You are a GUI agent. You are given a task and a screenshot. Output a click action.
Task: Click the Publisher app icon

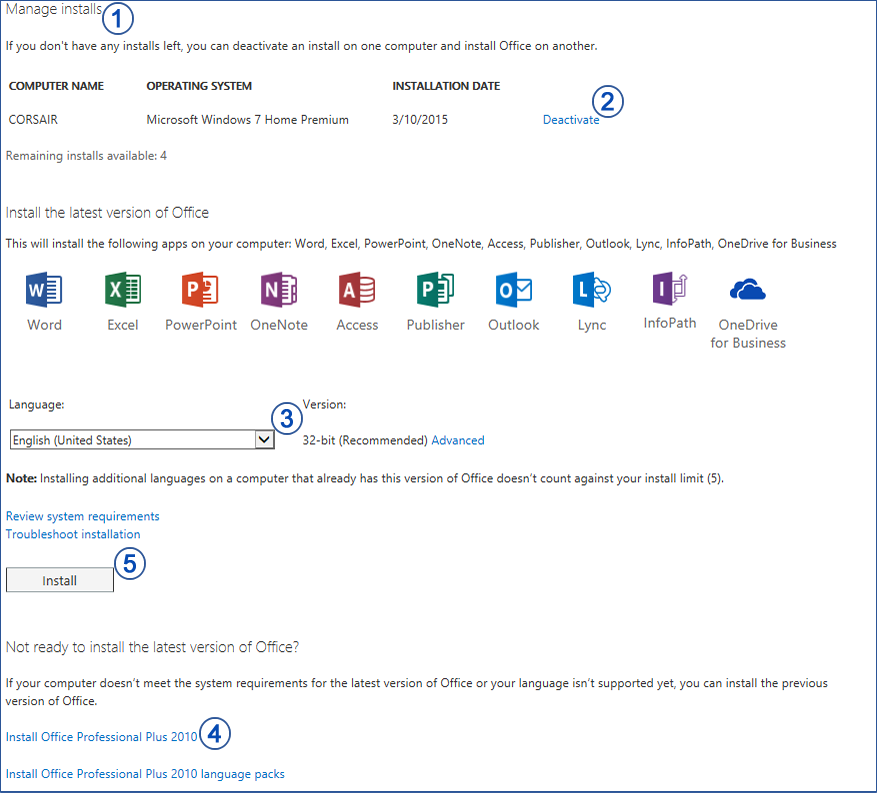coord(435,290)
